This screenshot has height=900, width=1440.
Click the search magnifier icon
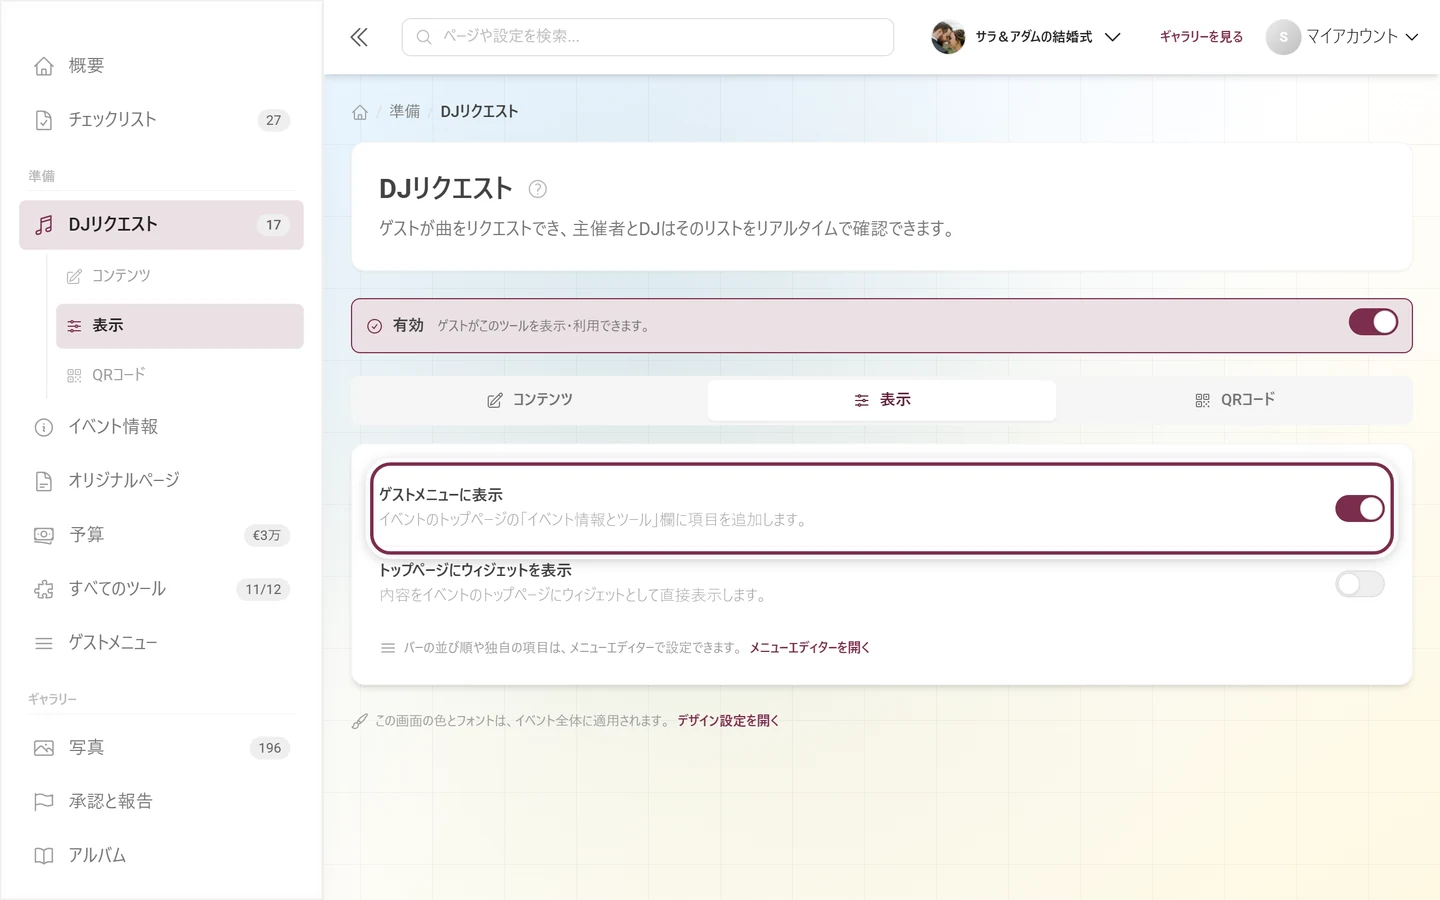(424, 37)
